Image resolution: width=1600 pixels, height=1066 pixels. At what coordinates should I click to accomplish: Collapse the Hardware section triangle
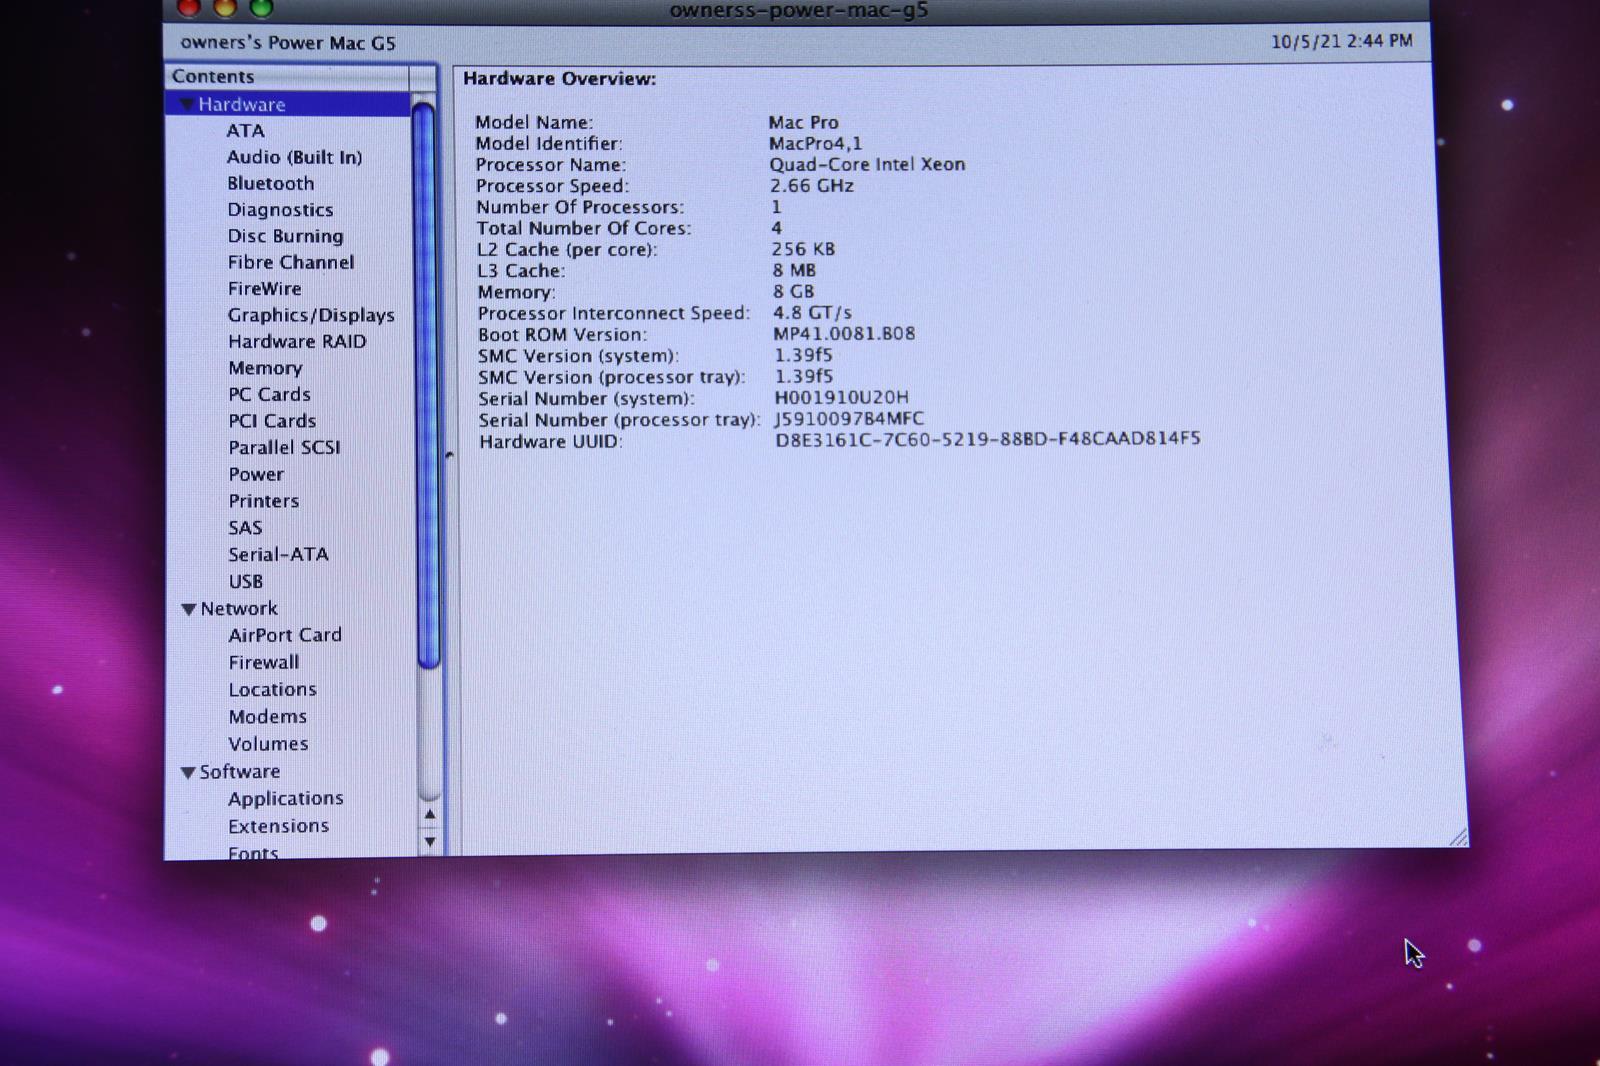186,104
